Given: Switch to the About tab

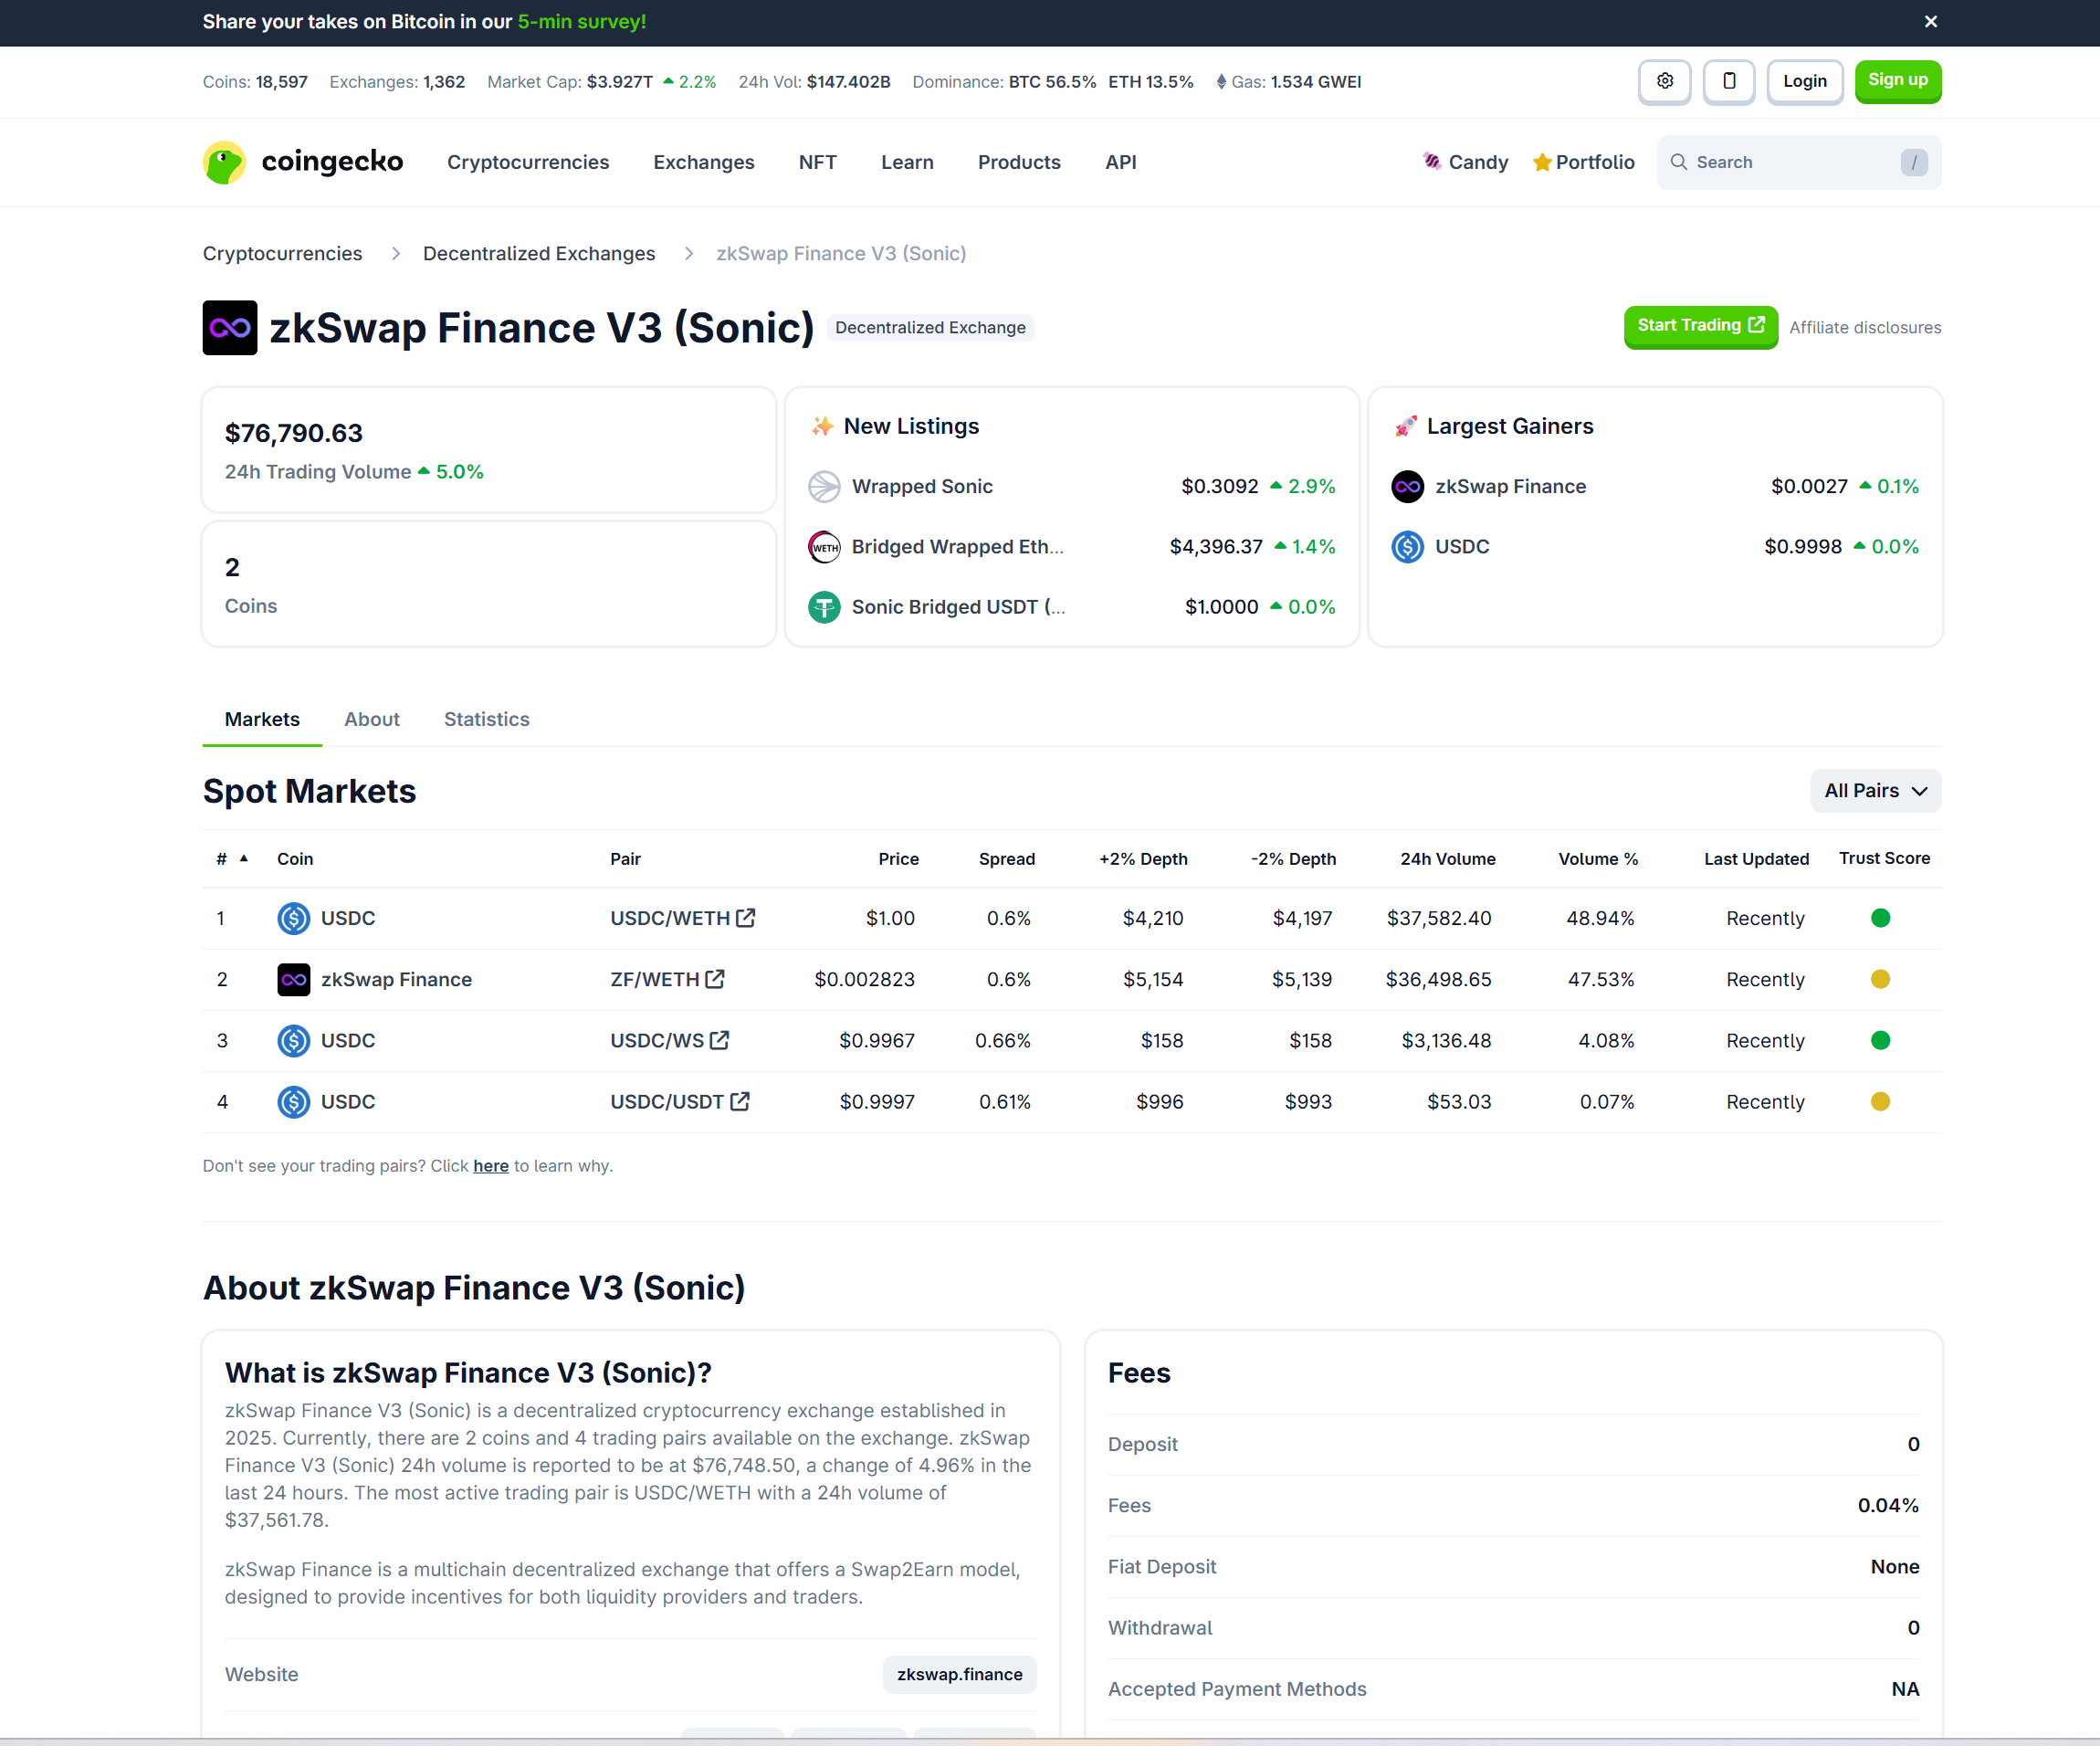Looking at the screenshot, I should click(371, 719).
